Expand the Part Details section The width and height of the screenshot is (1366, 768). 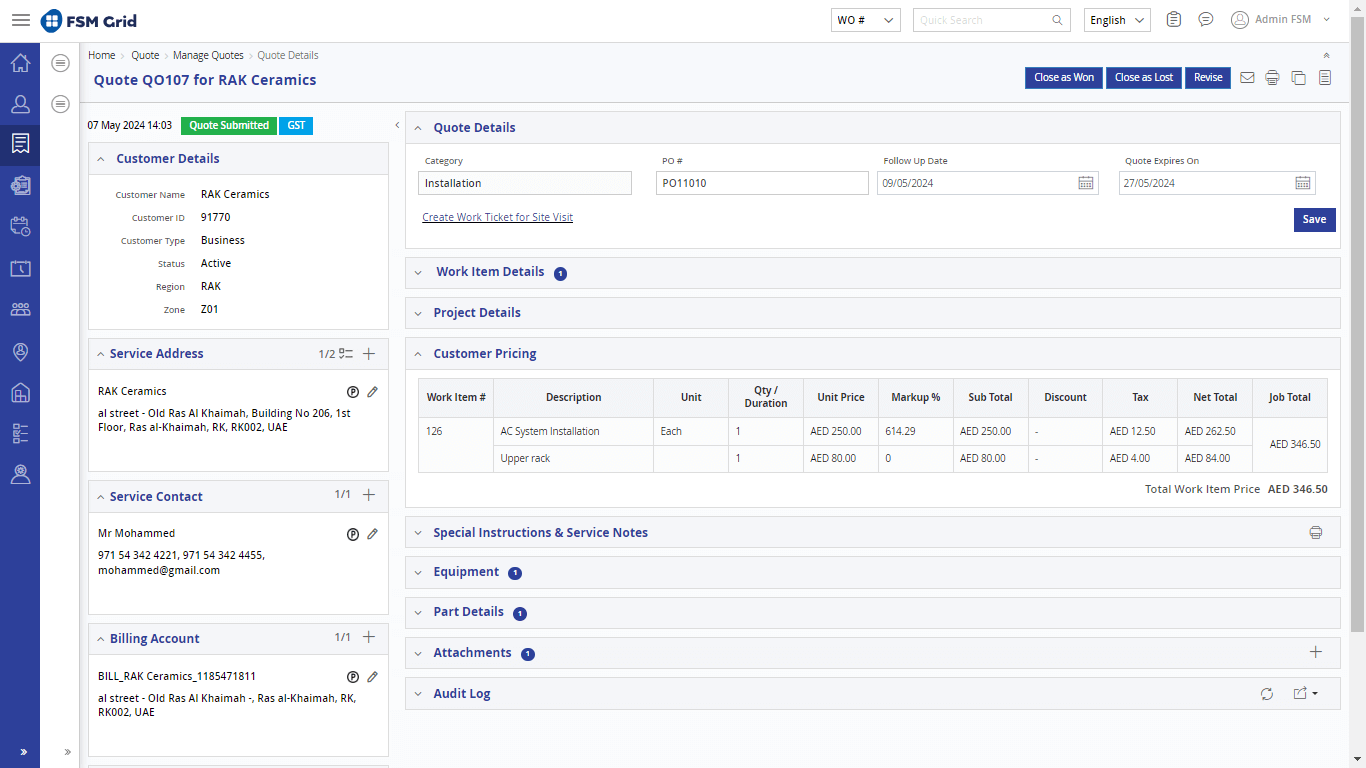click(x=418, y=612)
